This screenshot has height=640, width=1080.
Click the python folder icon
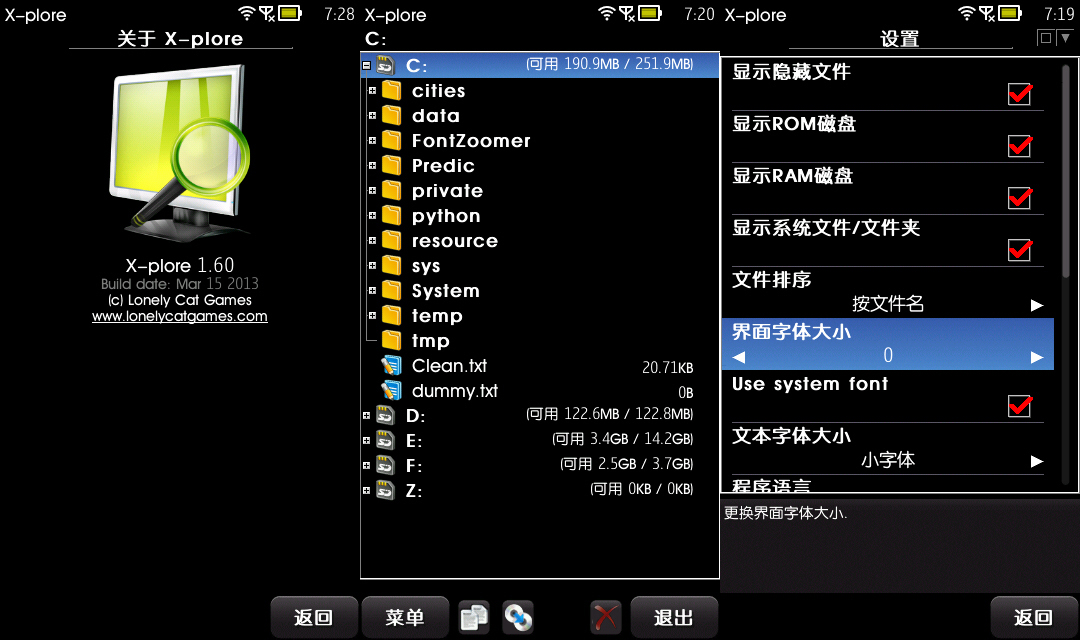(391, 216)
